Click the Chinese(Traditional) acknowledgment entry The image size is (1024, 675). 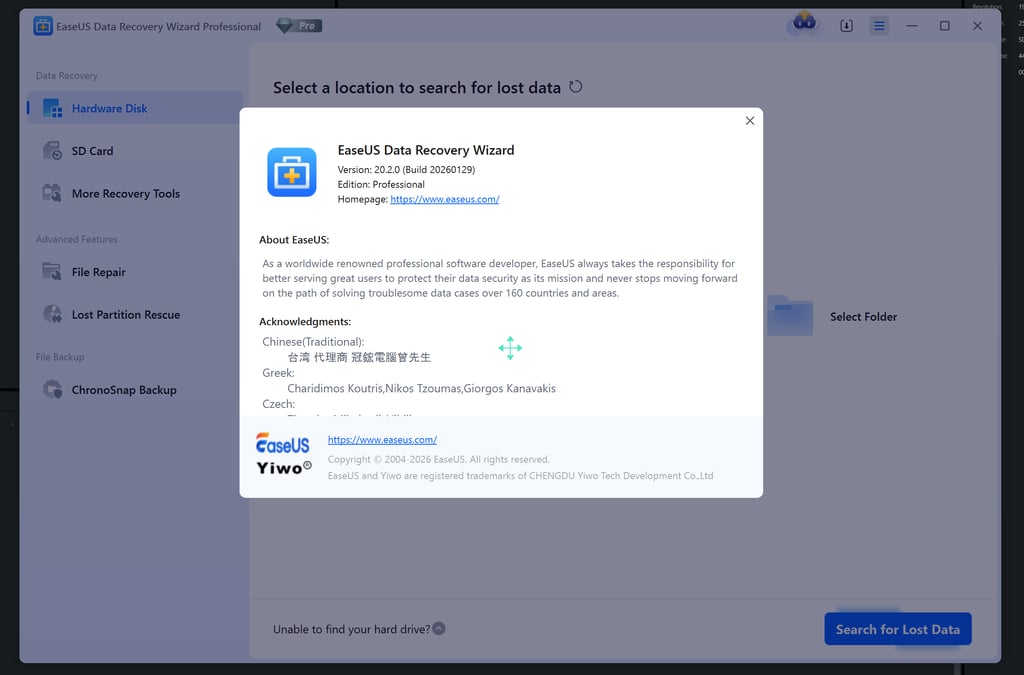coord(359,357)
